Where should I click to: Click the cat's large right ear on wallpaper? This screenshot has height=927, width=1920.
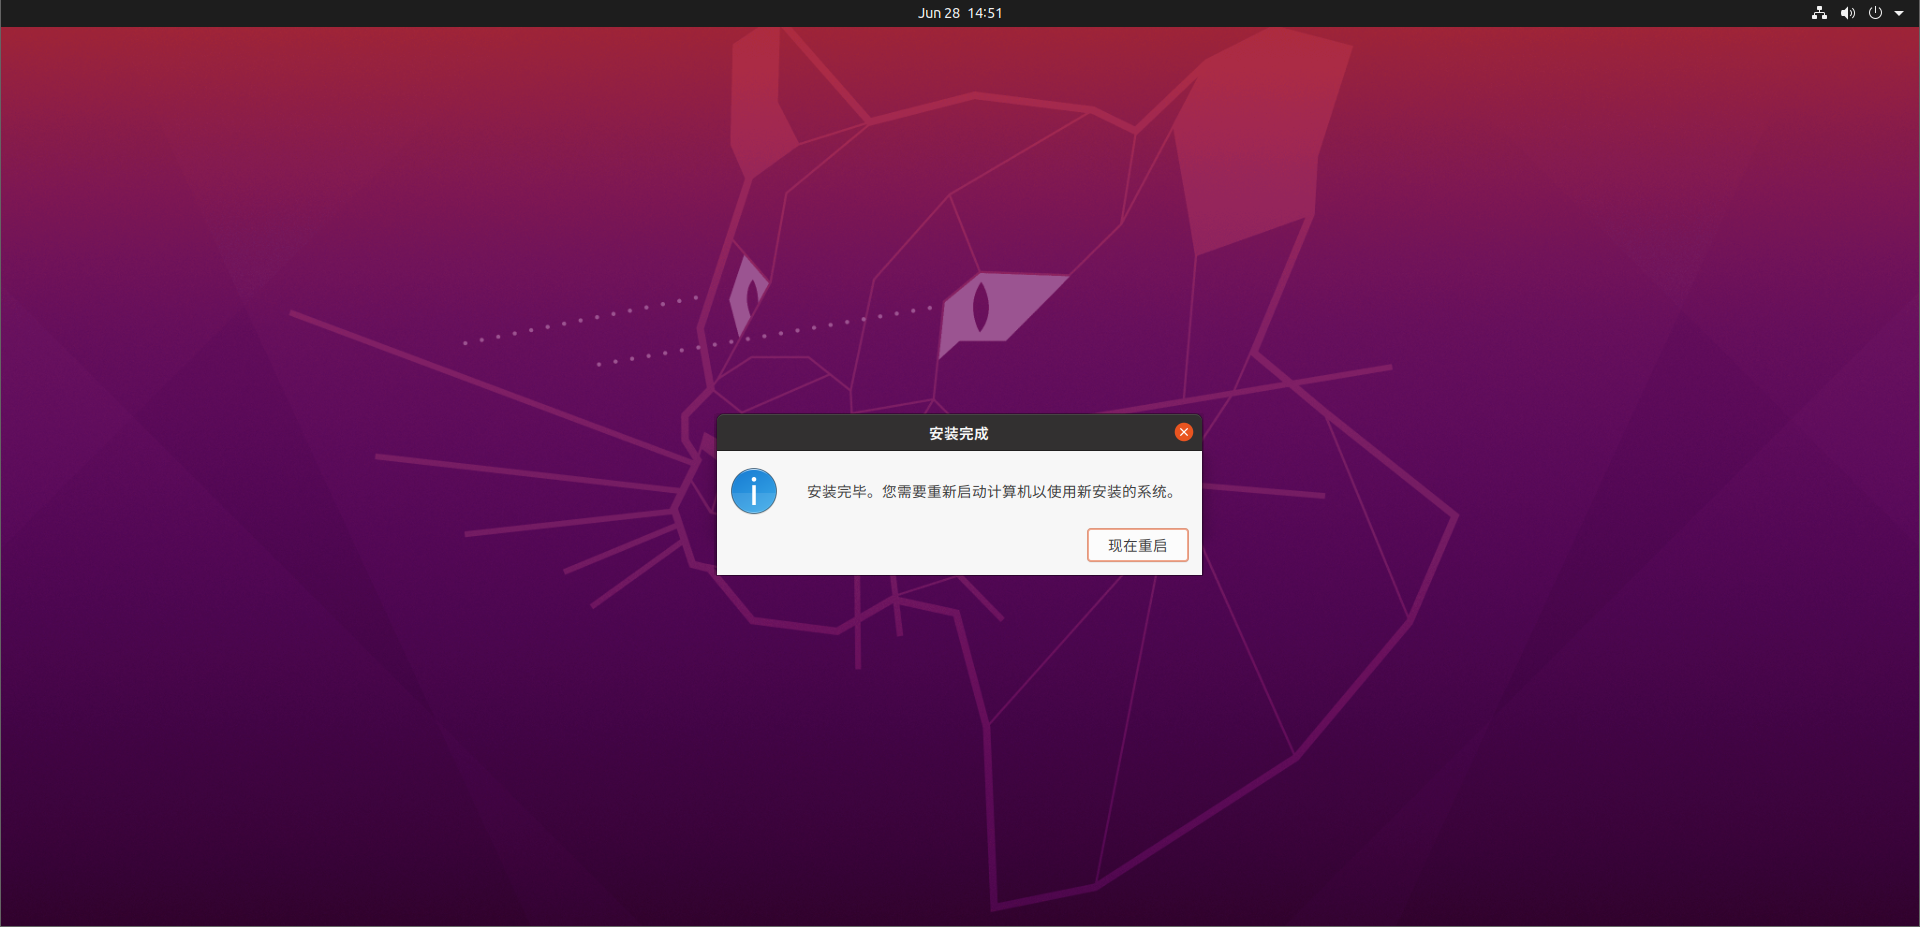tap(1260, 140)
